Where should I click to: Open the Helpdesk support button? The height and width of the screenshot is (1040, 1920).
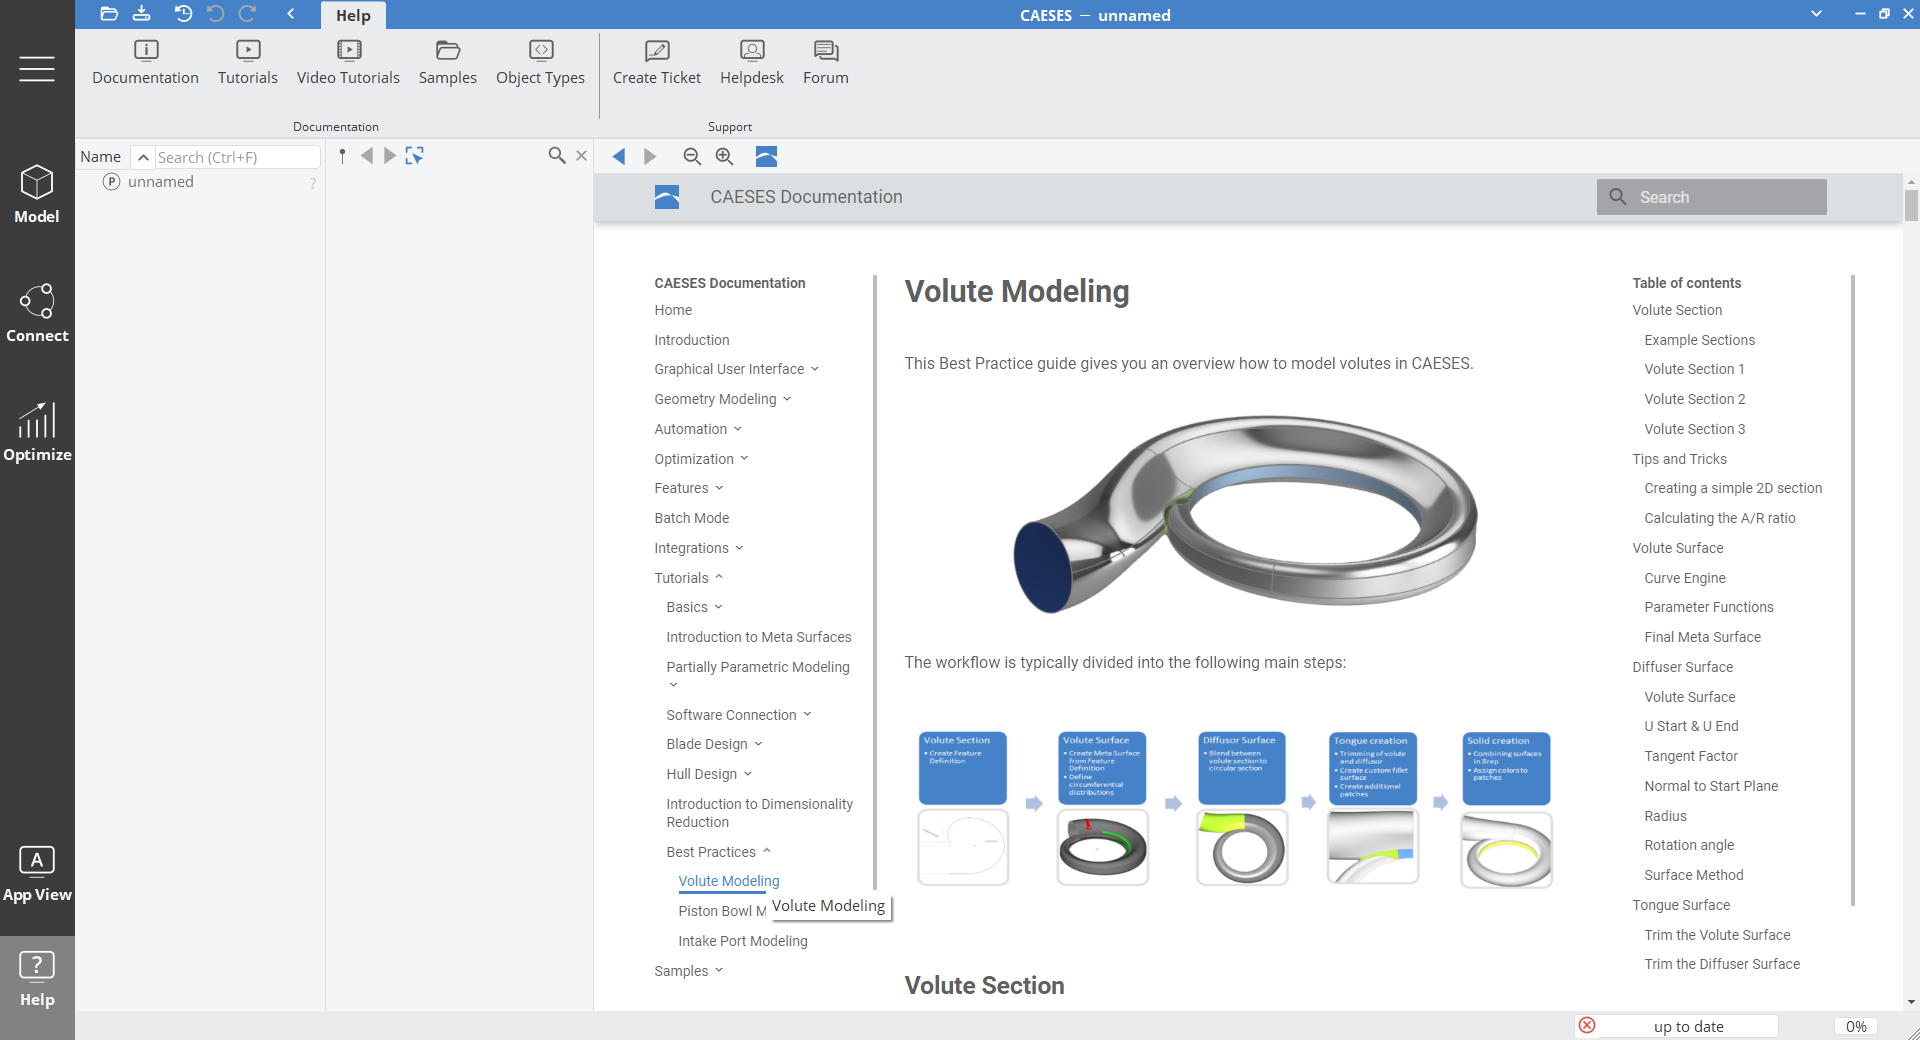pos(752,62)
